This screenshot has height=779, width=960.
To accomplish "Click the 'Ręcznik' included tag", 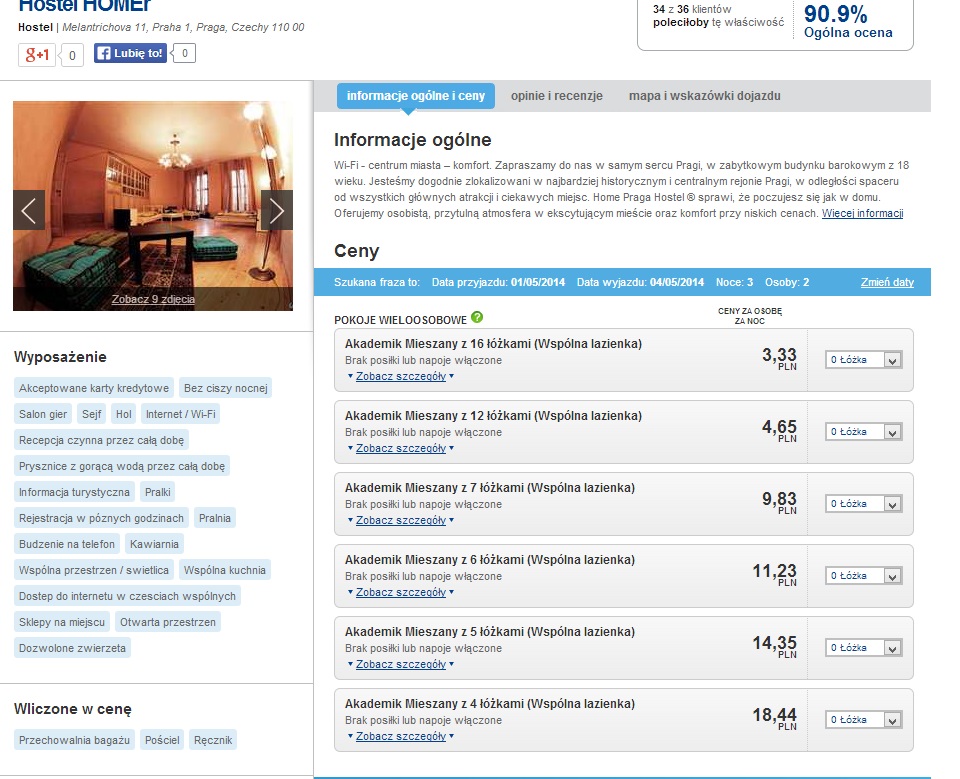I will pyautogui.click(x=213, y=740).
